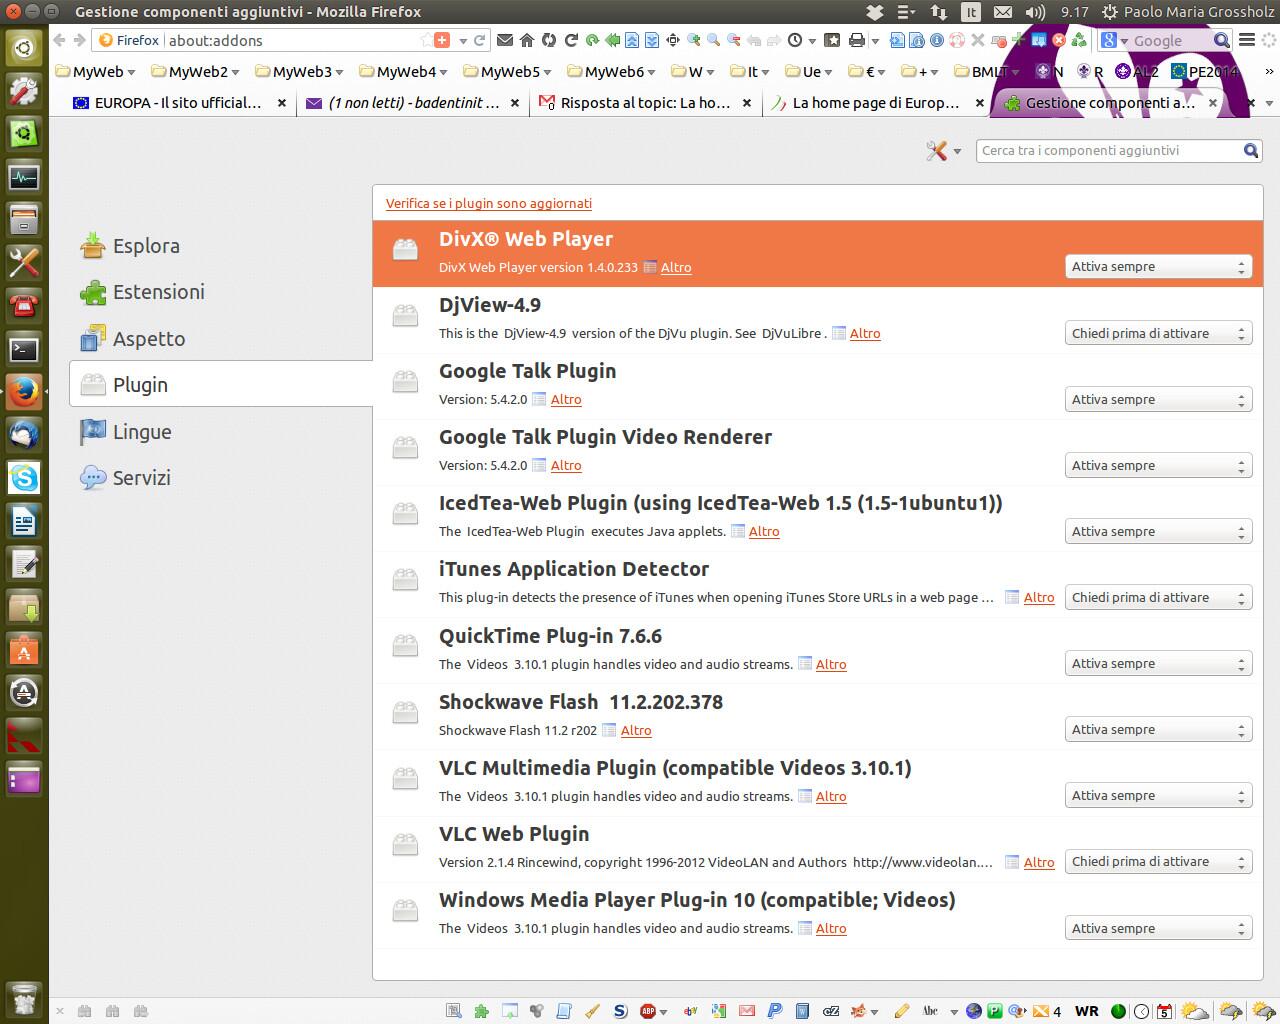Open QuickTime Plug-in activation dropdown
Screen dimensions: 1280x1024
click(1158, 663)
